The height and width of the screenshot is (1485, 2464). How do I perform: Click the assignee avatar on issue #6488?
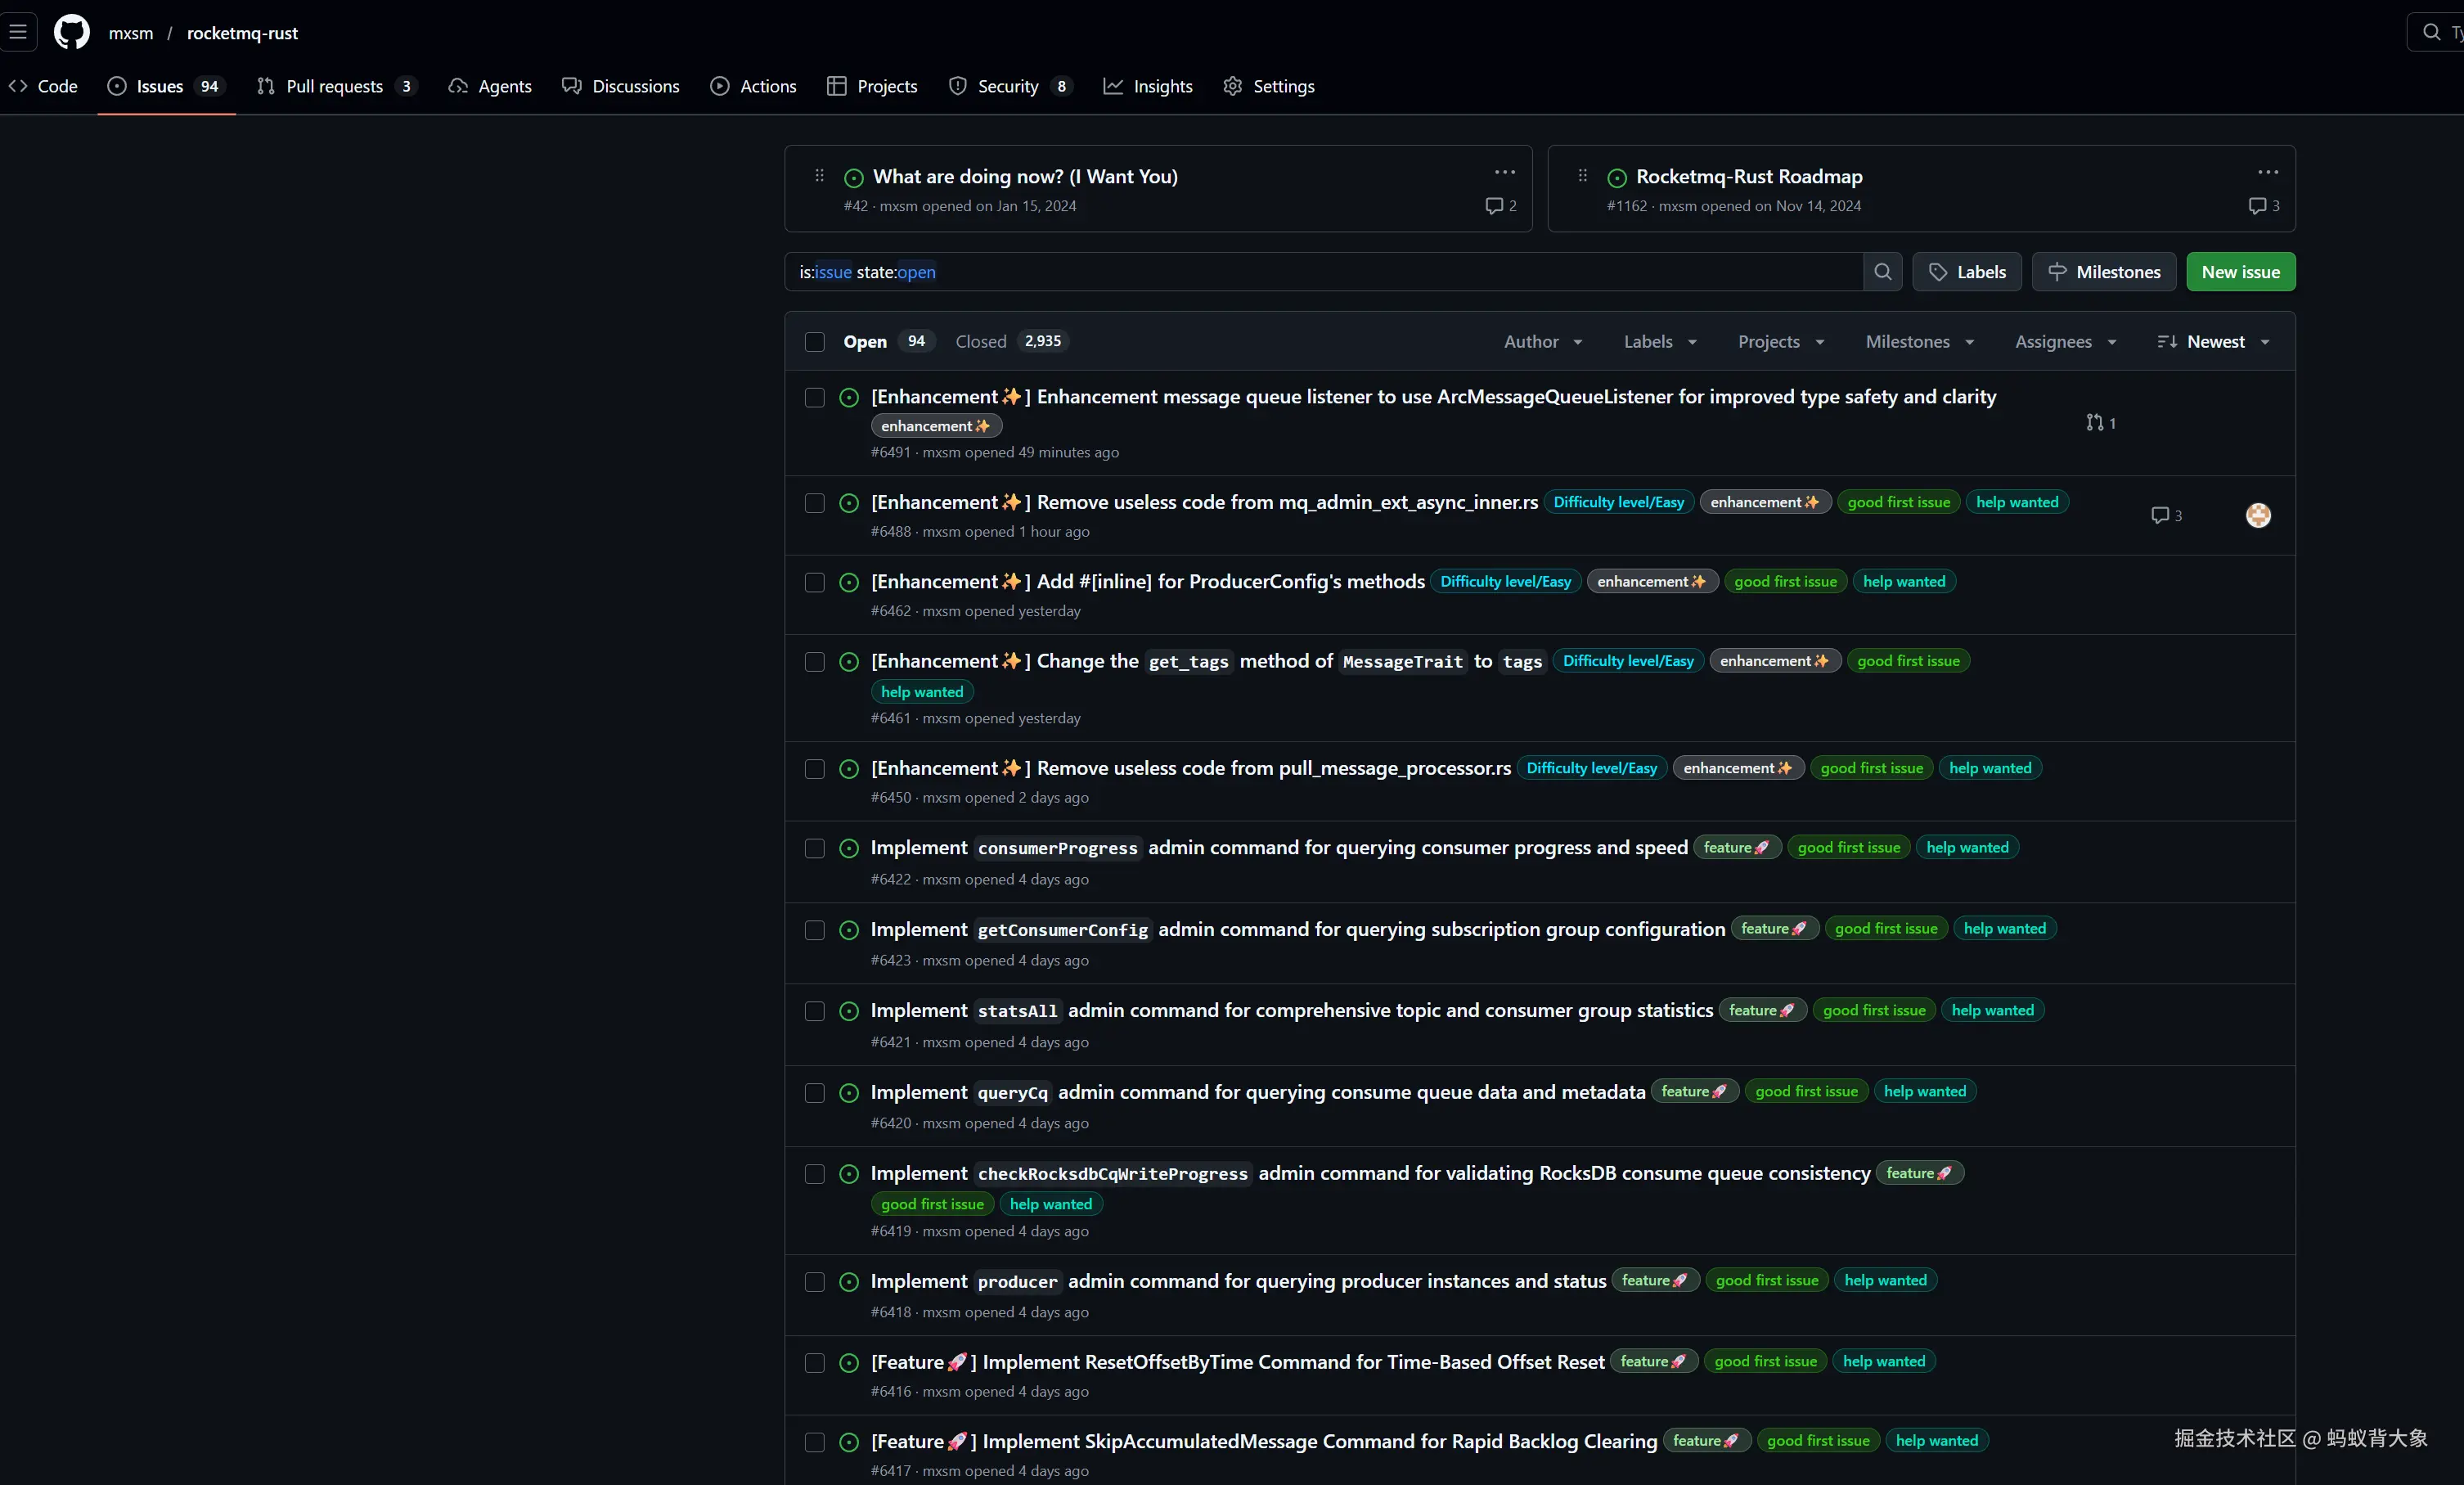[2257, 515]
